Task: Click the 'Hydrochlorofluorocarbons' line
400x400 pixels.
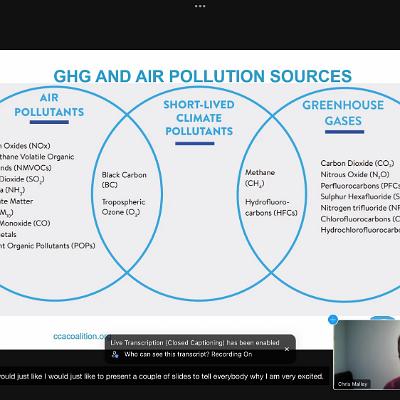Action: coord(360,230)
